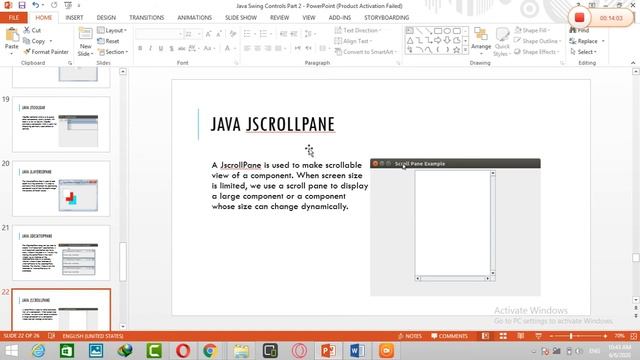Open Quick Styles gallery
This screenshot has height=360, width=640.
[x=502, y=42]
